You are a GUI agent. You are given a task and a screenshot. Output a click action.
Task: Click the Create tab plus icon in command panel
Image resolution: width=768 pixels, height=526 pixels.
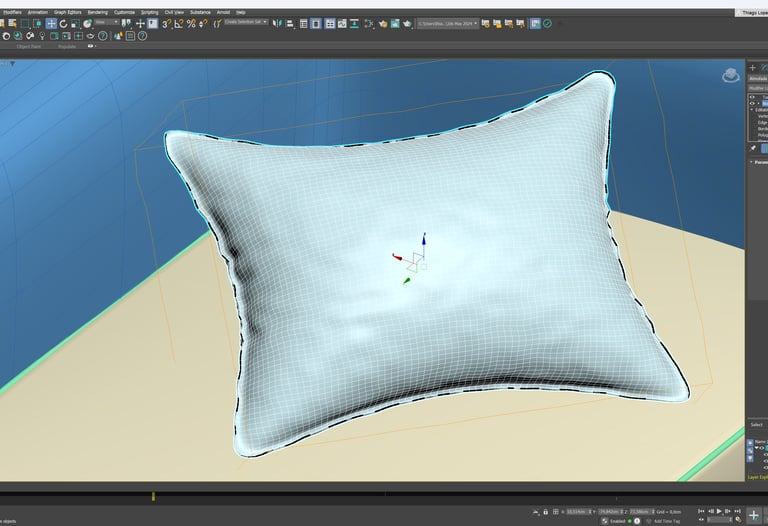[x=752, y=68]
